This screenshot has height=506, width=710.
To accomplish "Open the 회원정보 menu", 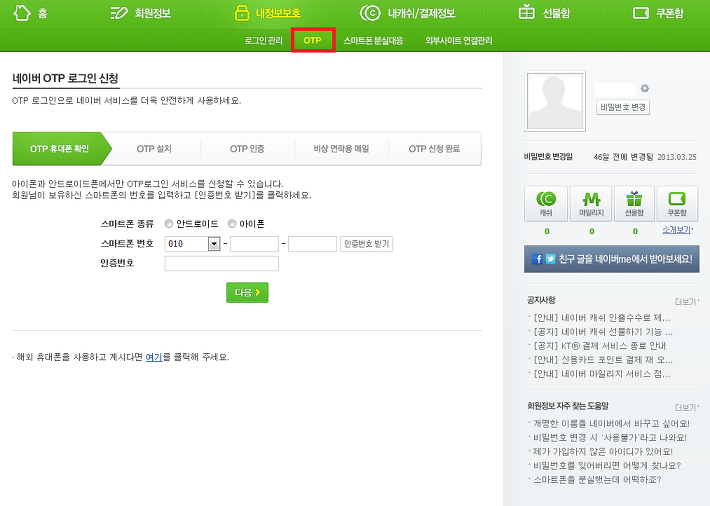I will (x=153, y=13).
